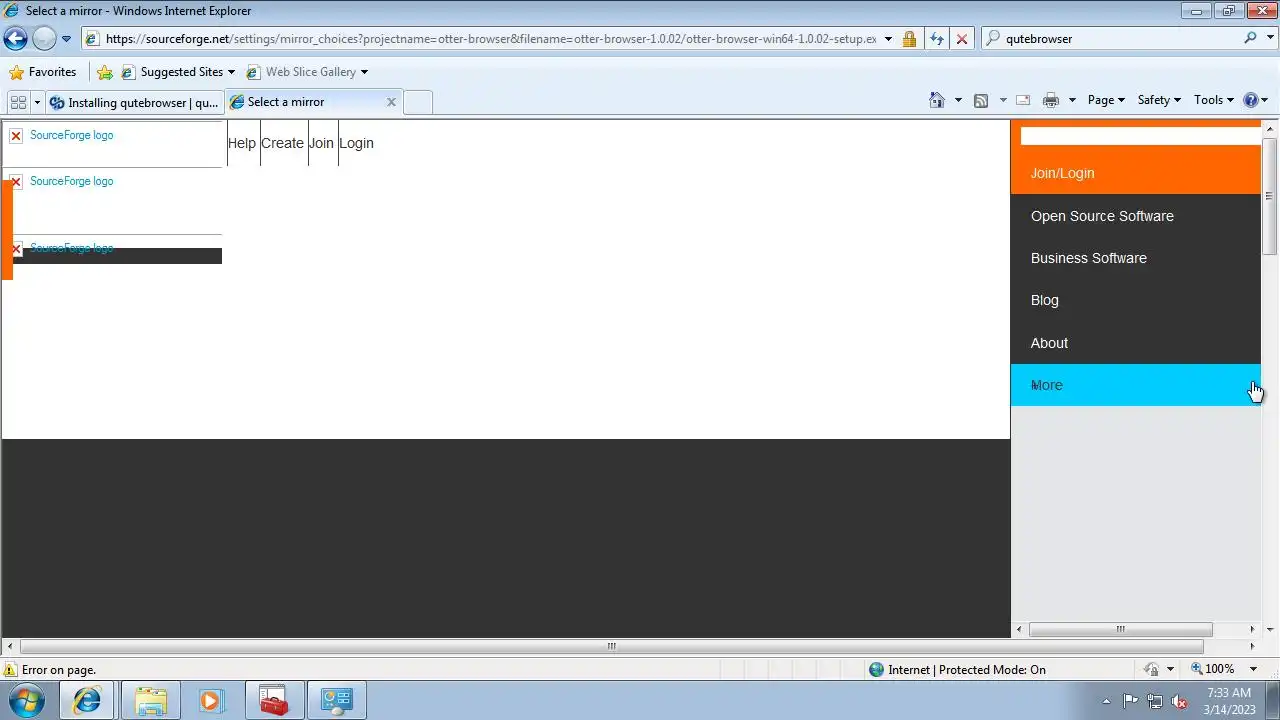Image resolution: width=1280 pixels, height=720 pixels.
Task: Click the Login link on the page
Action: click(x=356, y=143)
